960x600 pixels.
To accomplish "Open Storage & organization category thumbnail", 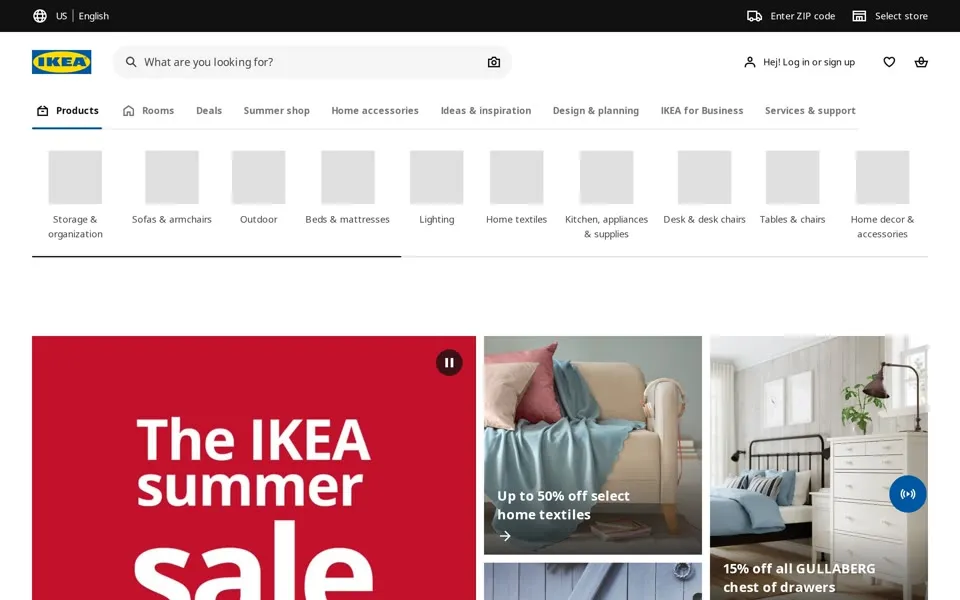I will pyautogui.click(x=75, y=177).
